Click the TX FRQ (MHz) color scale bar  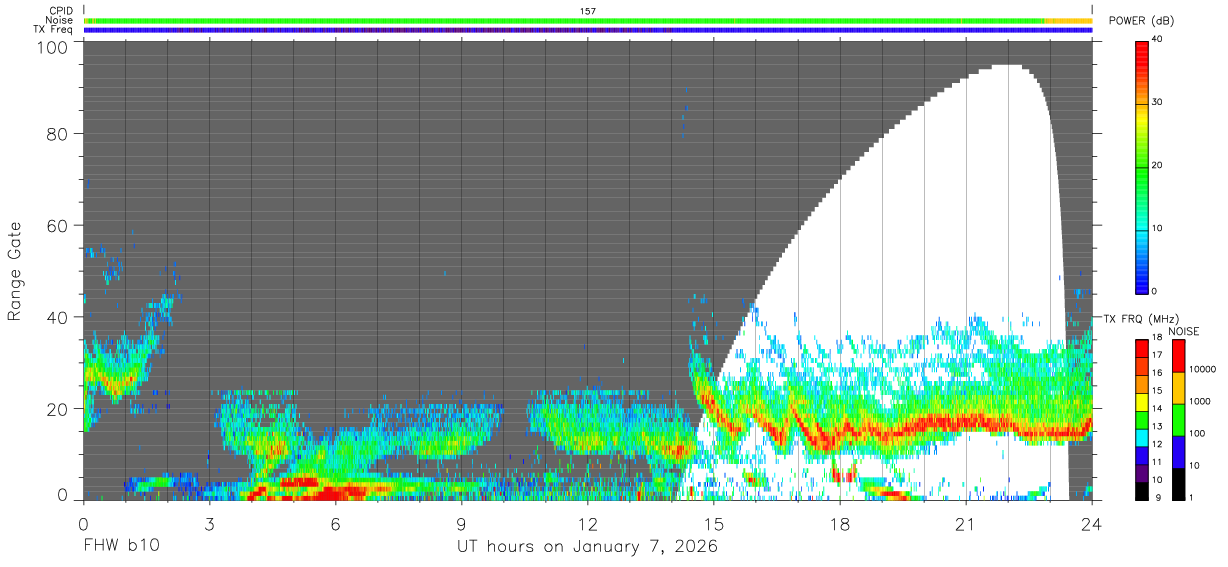1142,419
